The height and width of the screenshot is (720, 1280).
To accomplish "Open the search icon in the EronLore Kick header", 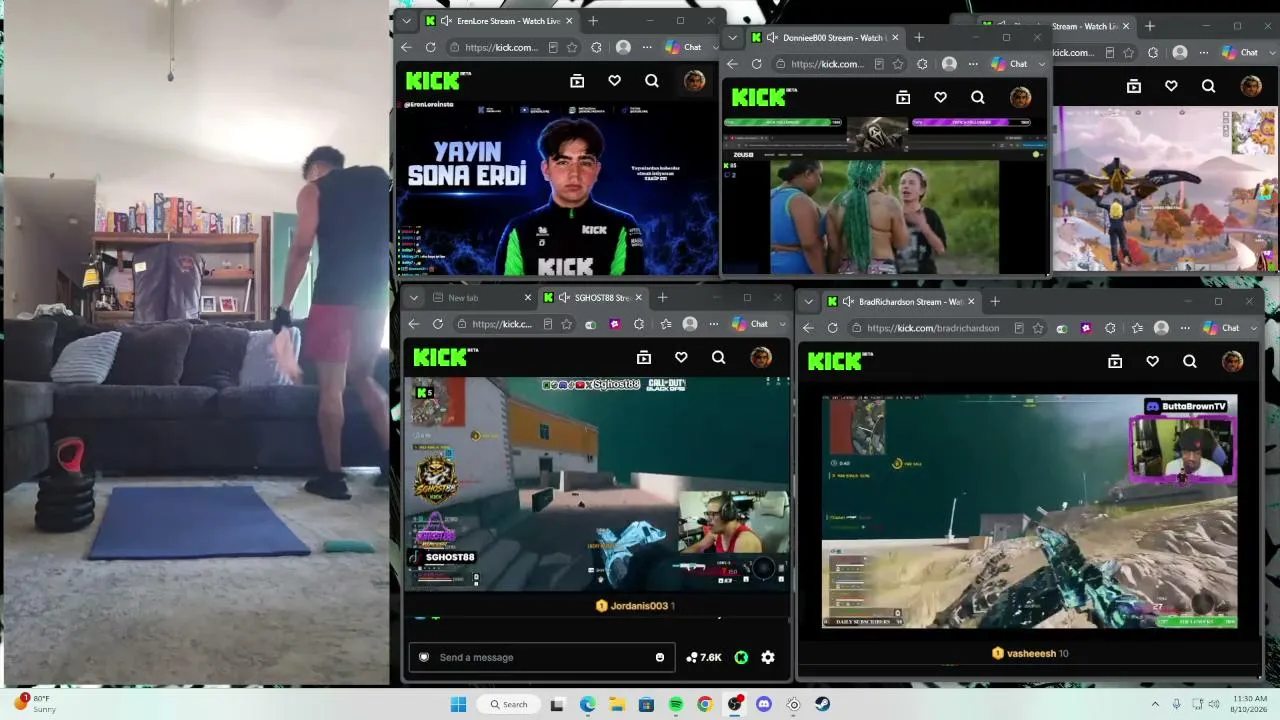I will click(652, 81).
